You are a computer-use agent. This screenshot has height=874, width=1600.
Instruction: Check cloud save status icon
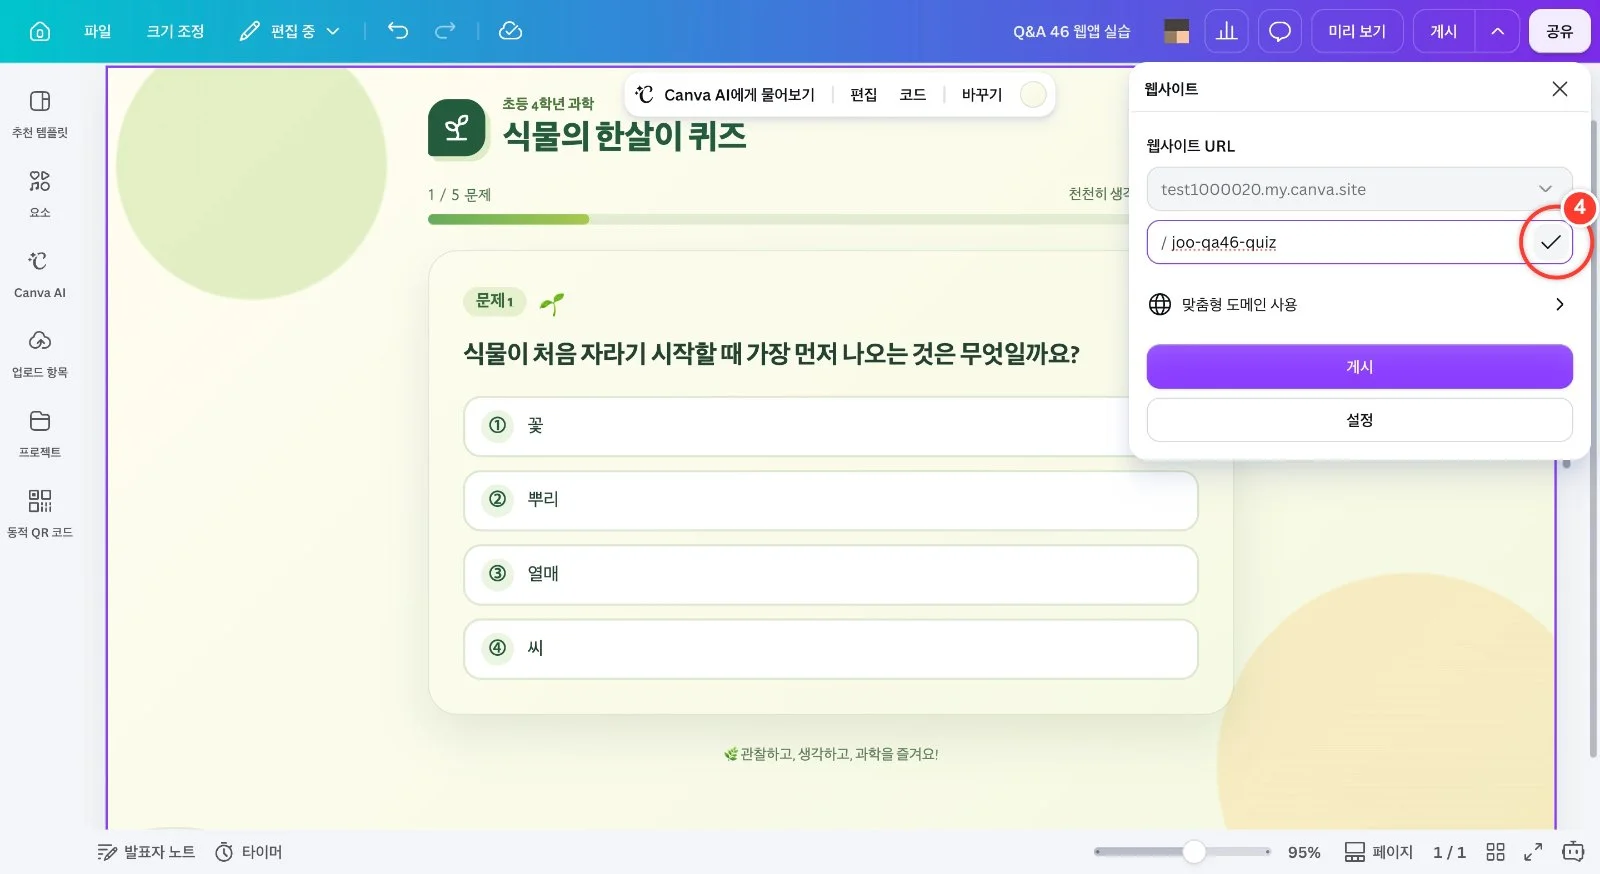tap(510, 31)
